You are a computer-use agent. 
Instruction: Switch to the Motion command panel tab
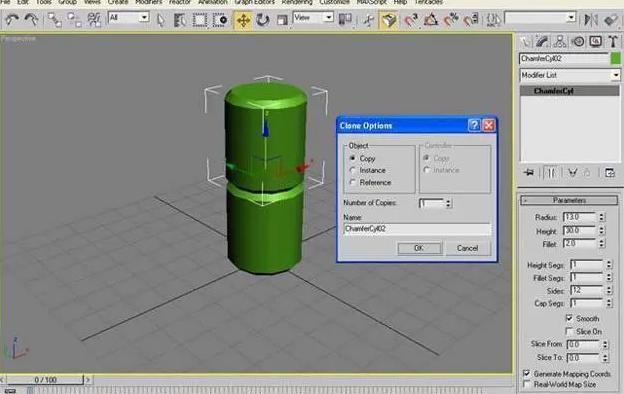point(578,41)
